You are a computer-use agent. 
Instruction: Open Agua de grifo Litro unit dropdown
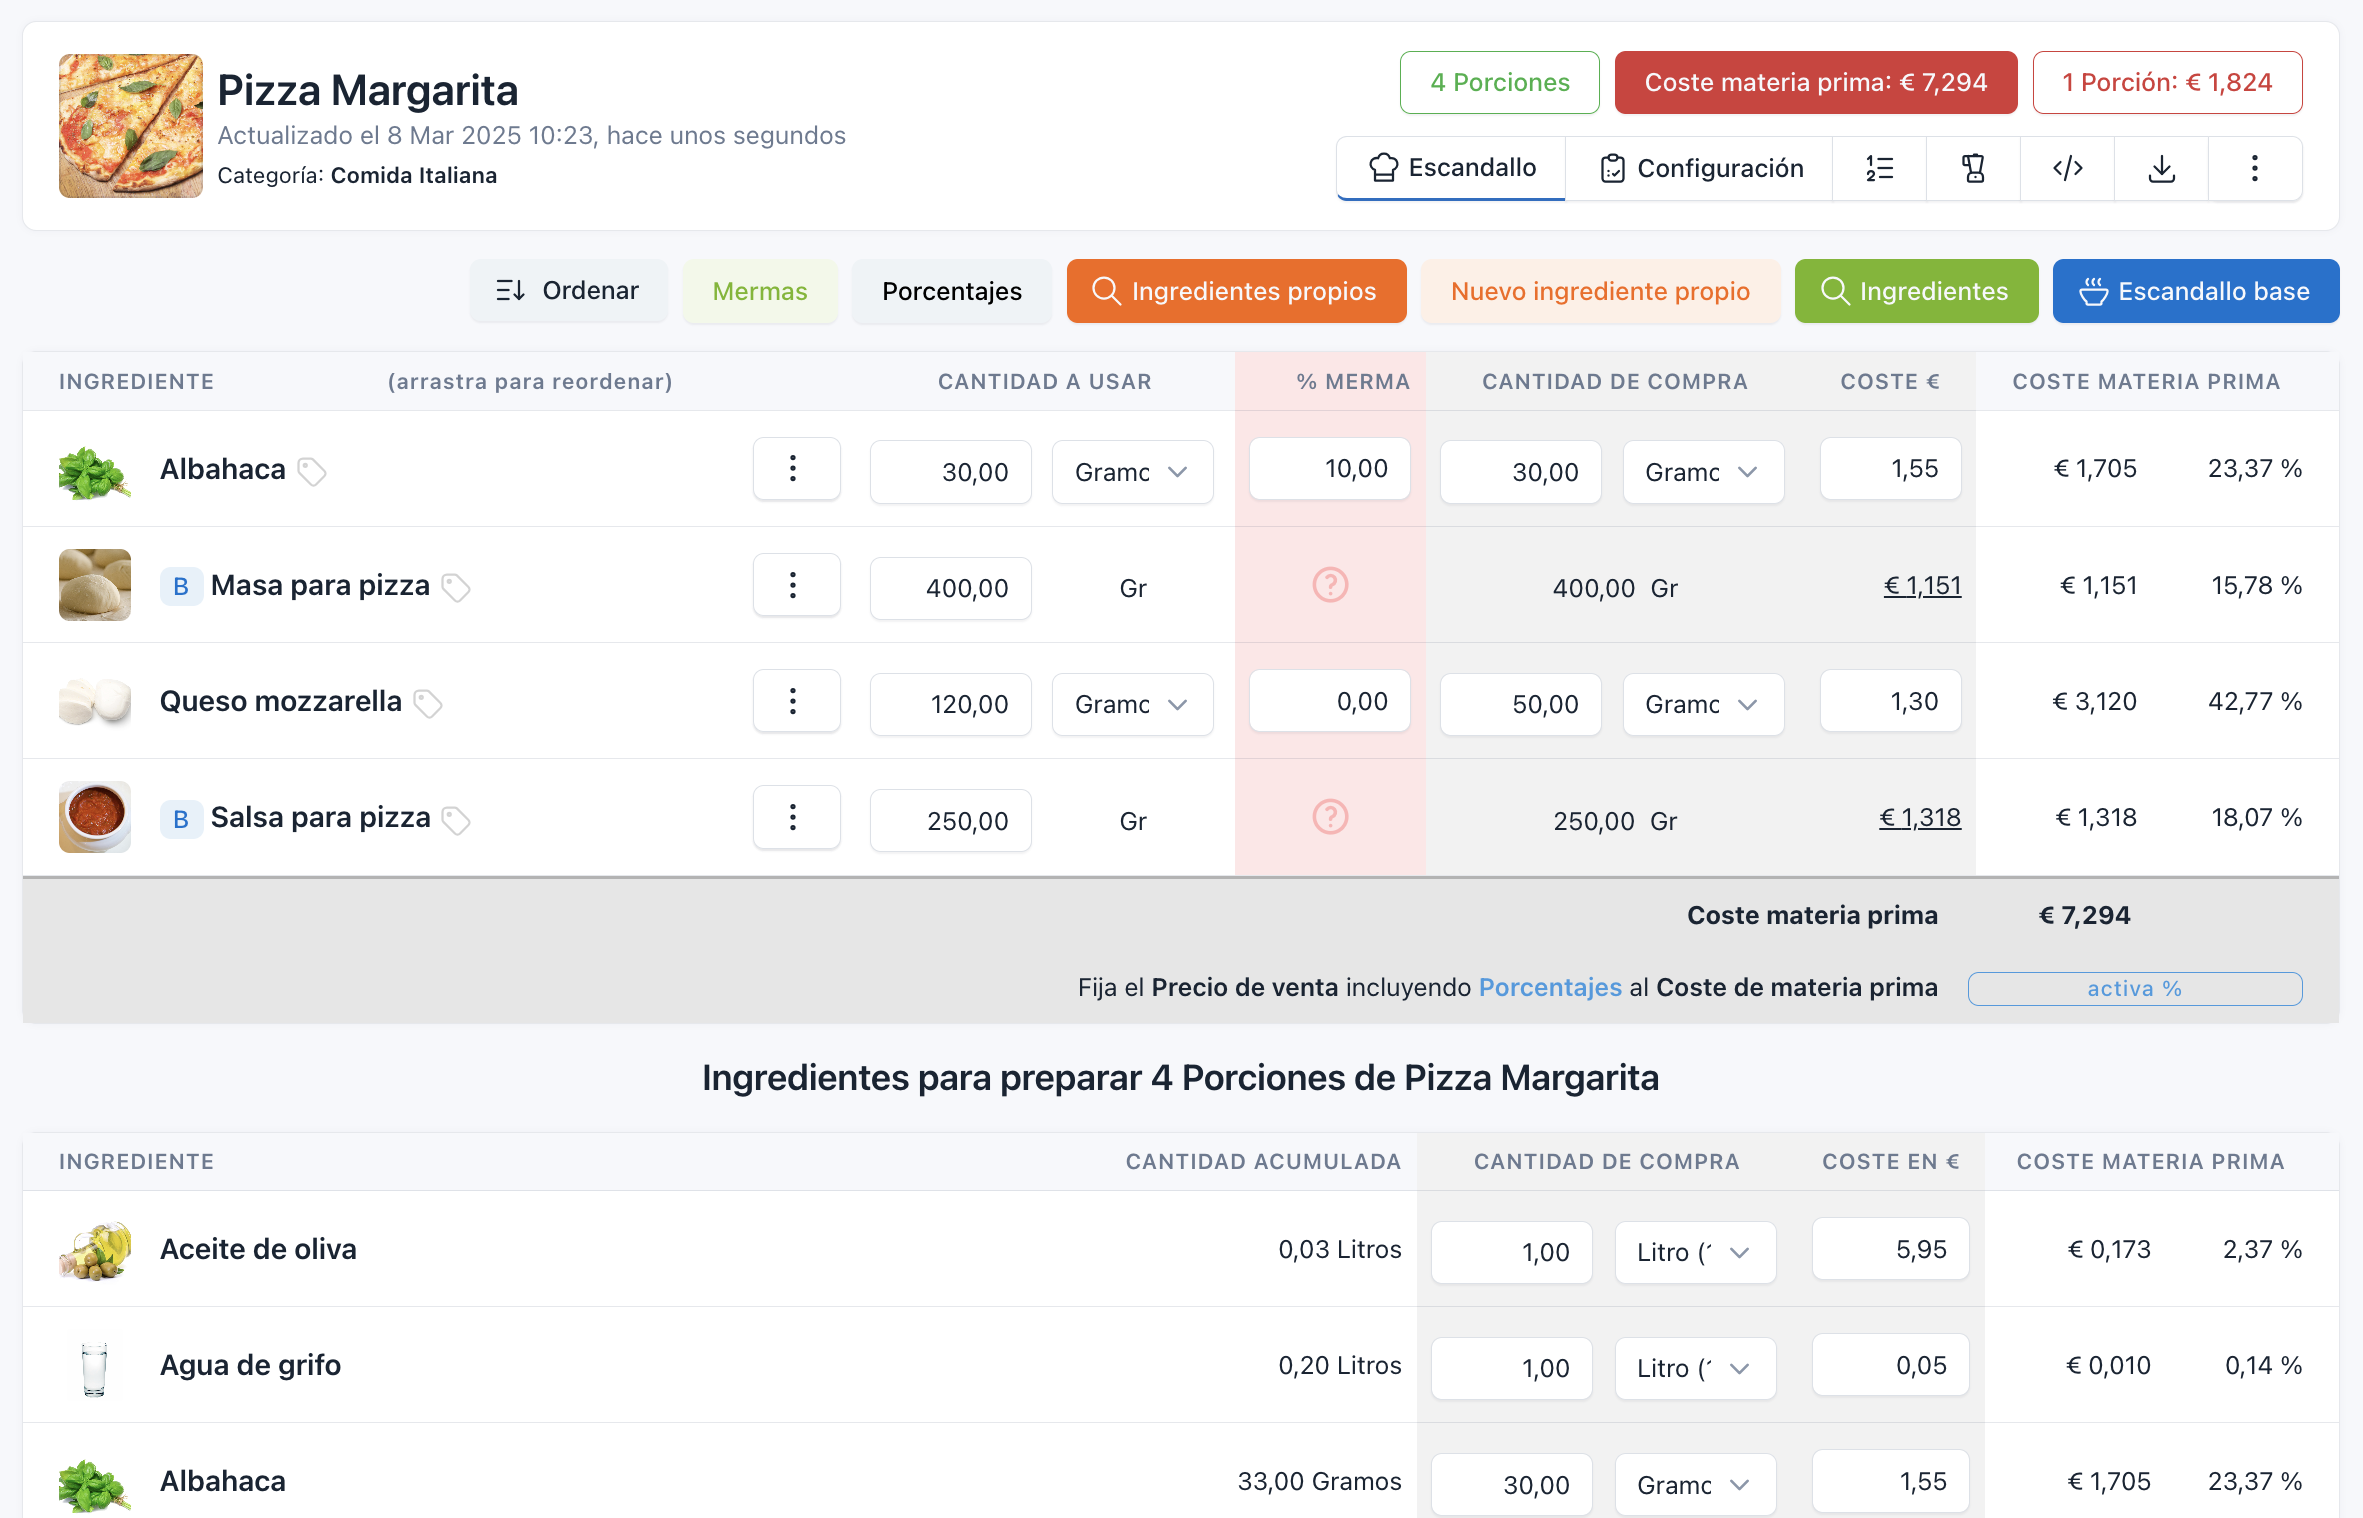pos(1696,1368)
